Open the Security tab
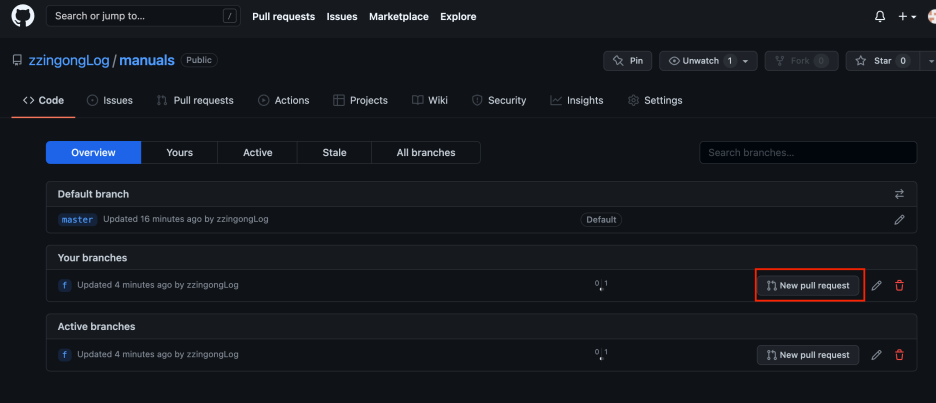This screenshot has height=403, width=936. point(499,100)
